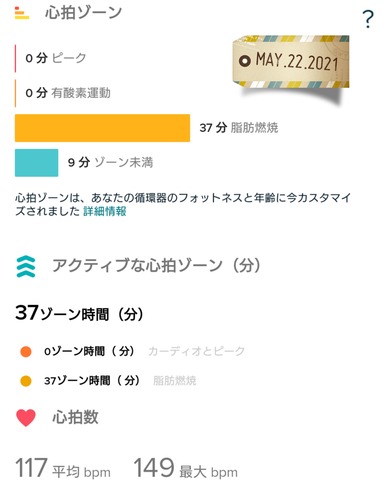This screenshot has width=391, height=500.
Task: Tap the red heart icon
Action: [x=26, y=418]
